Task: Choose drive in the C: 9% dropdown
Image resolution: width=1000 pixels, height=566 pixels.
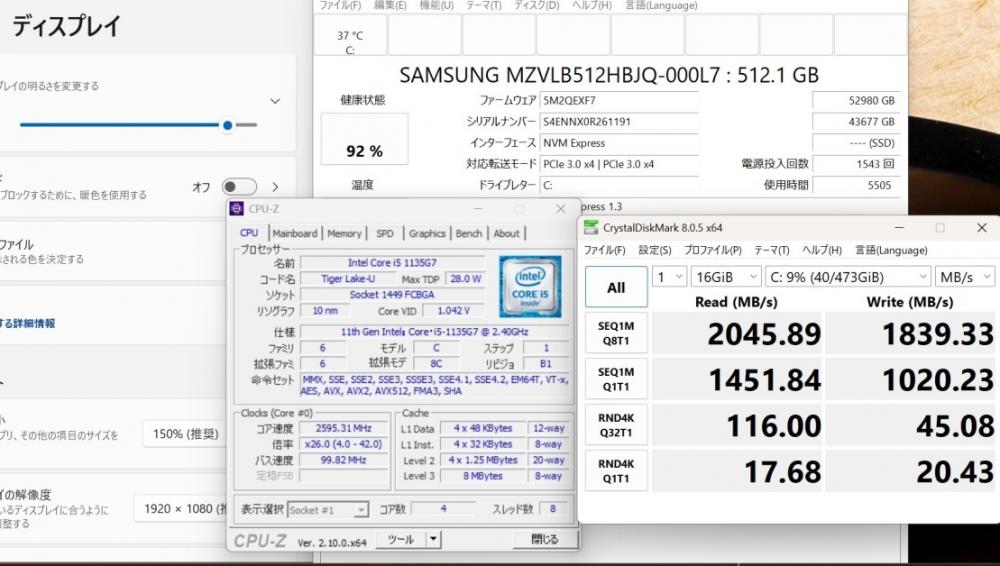Action: click(x=848, y=277)
